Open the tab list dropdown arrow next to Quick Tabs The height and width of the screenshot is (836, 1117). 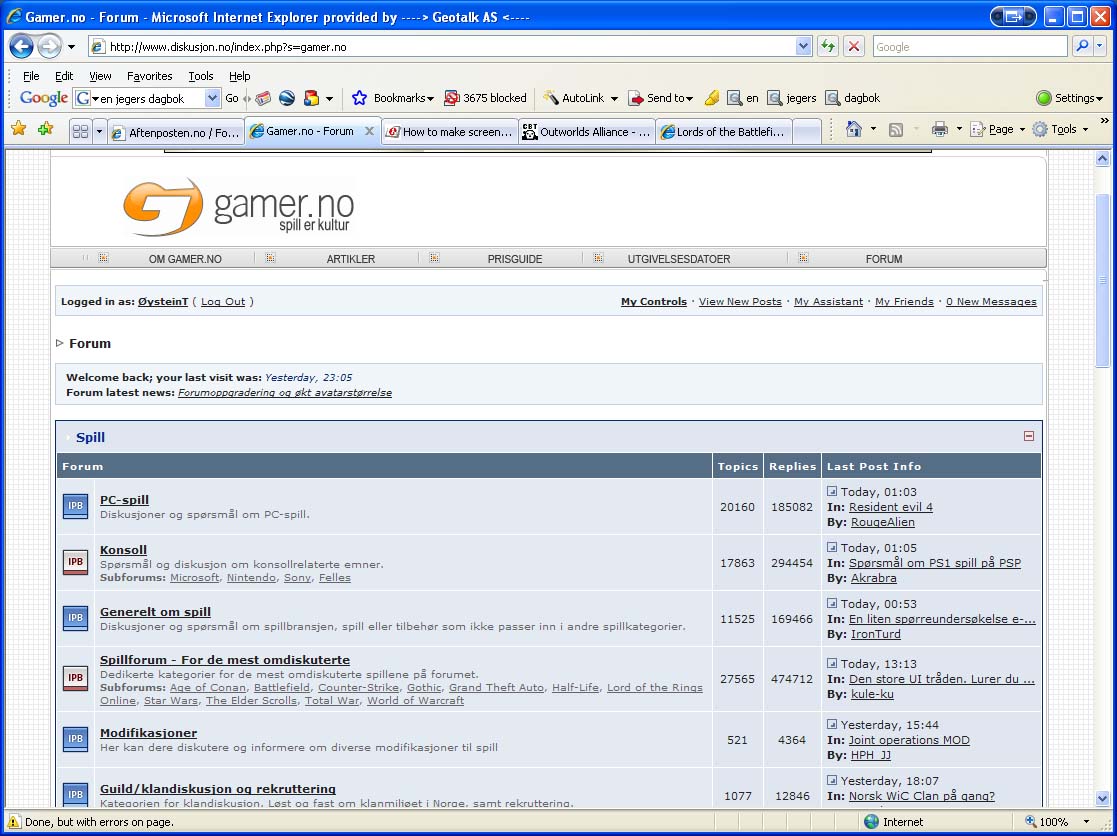pyautogui.click(x=99, y=131)
